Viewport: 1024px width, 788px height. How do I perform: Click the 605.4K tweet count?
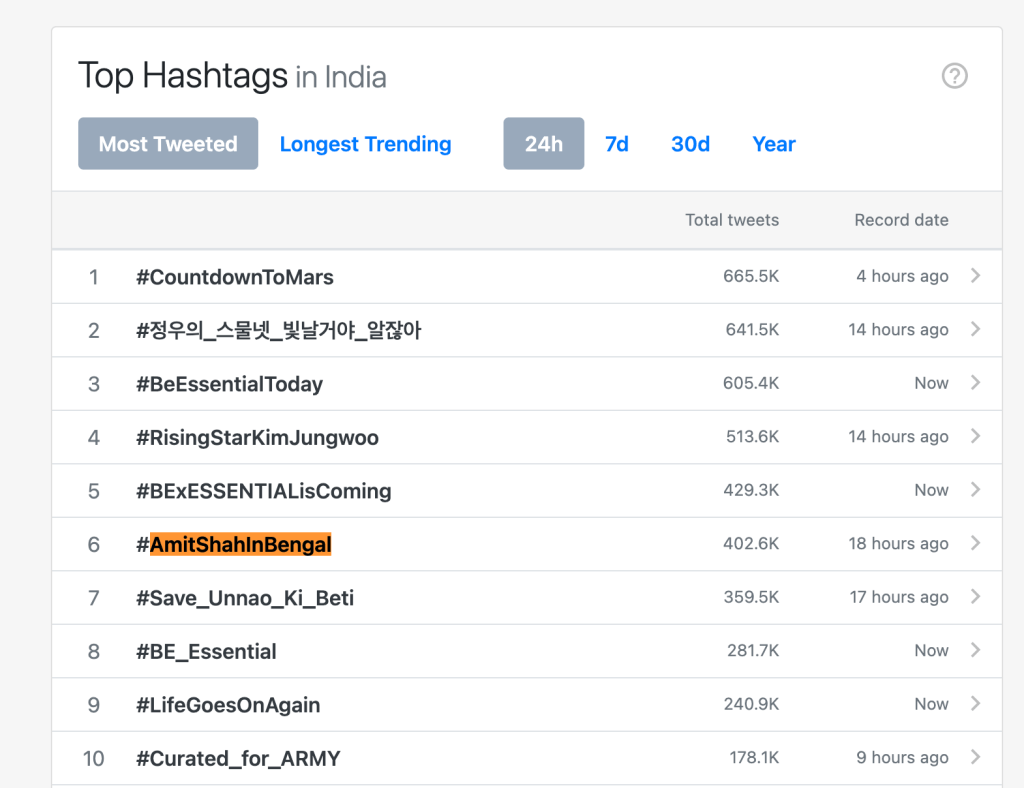pyautogui.click(x=751, y=383)
